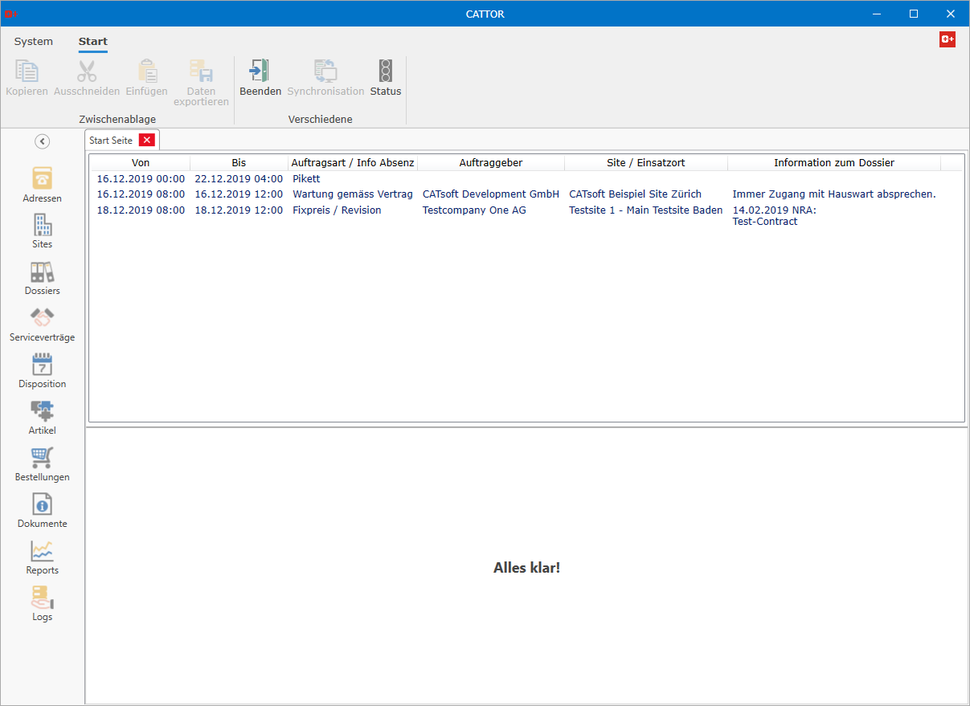970x706 pixels.
Task: Click the 14.02.2019 NRA Test-Contract note
Action: (774, 216)
